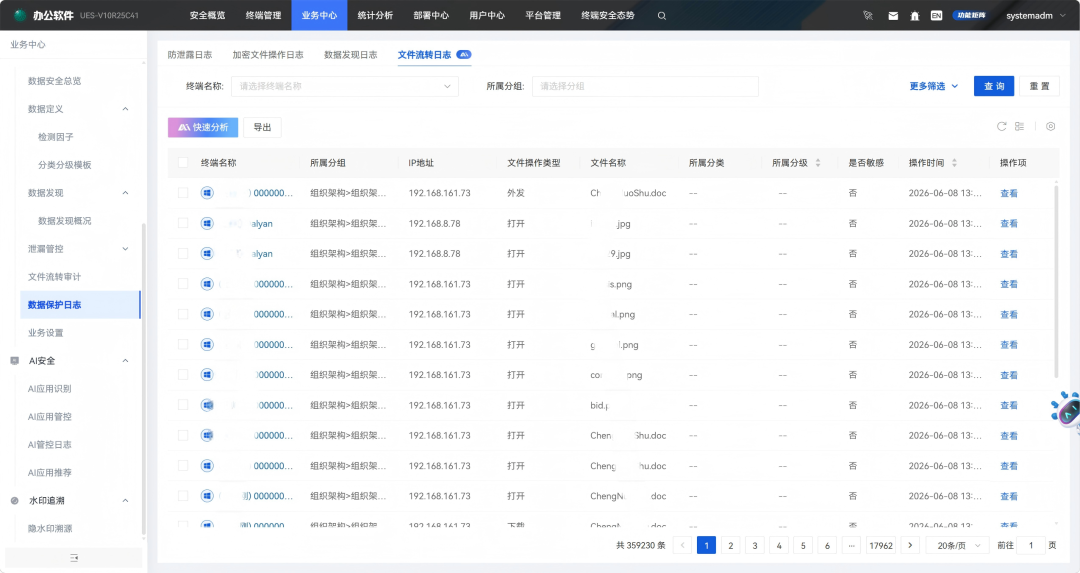This screenshot has height=573, width=1080.
Task: Check the row with file s.png
Action: click(x=183, y=284)
